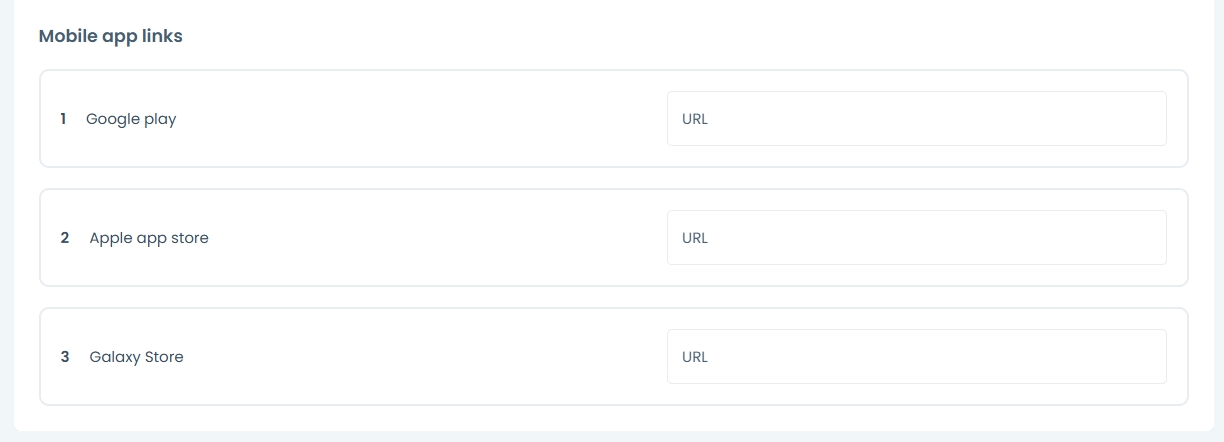Screen dimensions: 1224x442
Task: Click the Galaxy Store label
Action: pyautogui.click(x=136, y=357)
